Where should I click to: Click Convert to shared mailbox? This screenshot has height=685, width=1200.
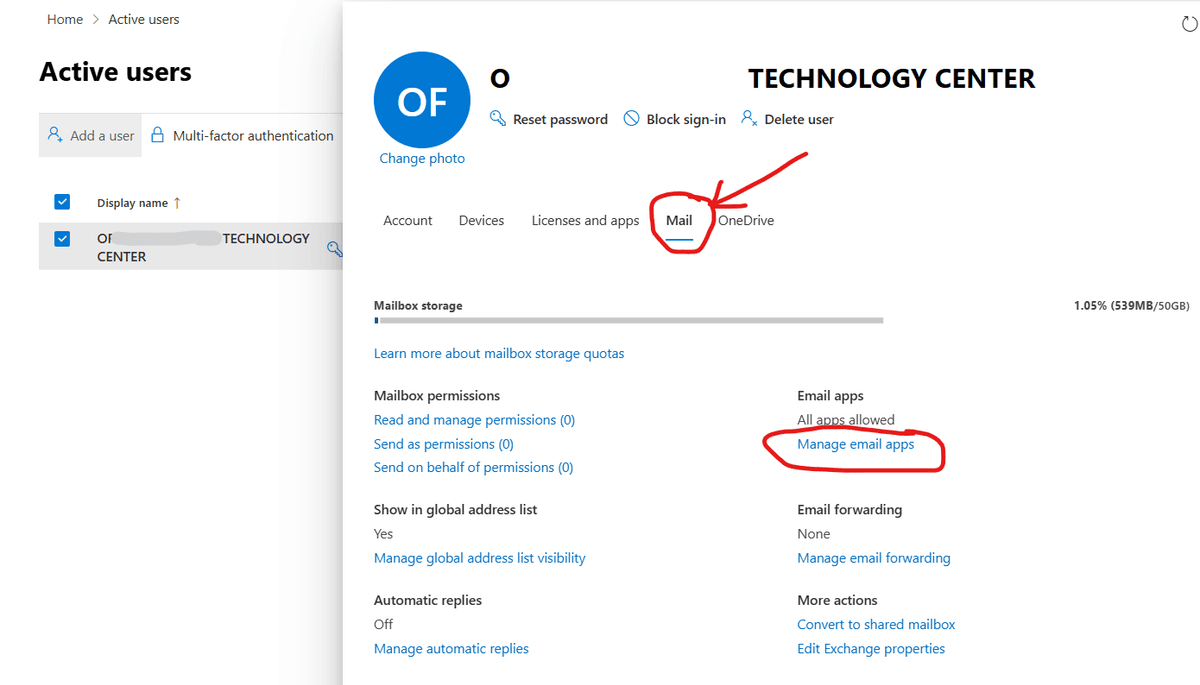tap(876, 624)
